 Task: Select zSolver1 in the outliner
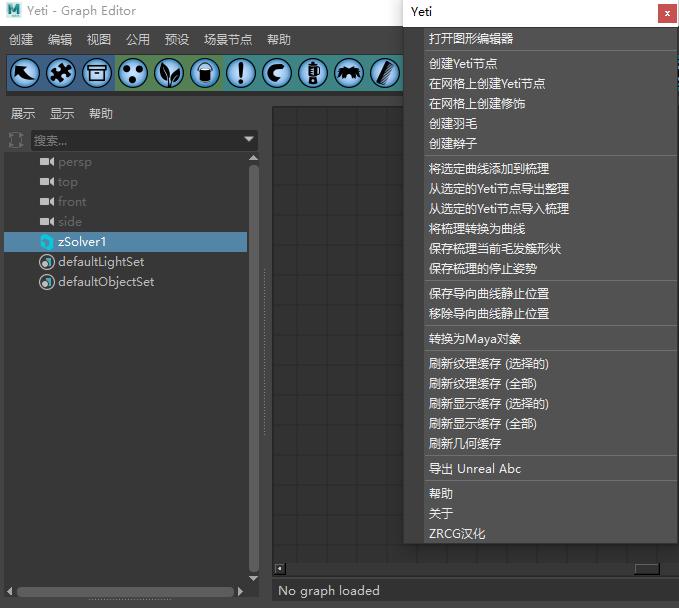(x=82, y=242)
